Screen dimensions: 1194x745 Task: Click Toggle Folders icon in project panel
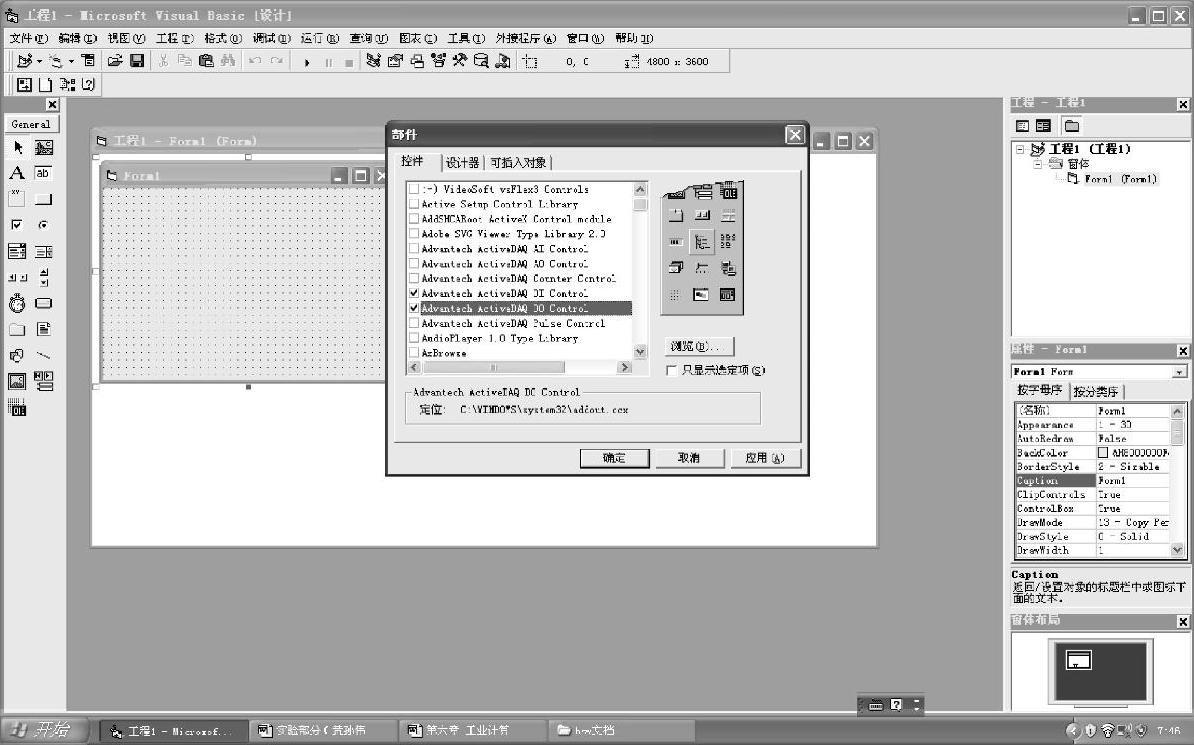point(1072,126)
